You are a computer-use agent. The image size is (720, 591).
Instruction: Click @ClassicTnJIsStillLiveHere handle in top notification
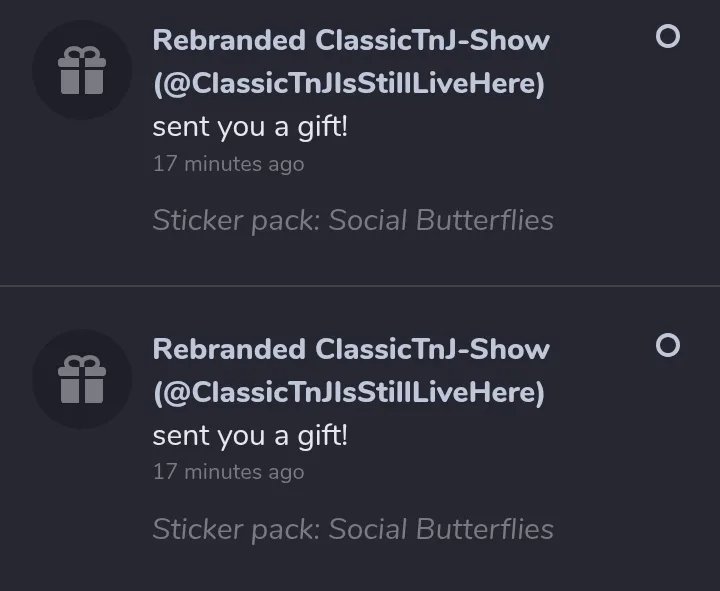coord(349,84)
